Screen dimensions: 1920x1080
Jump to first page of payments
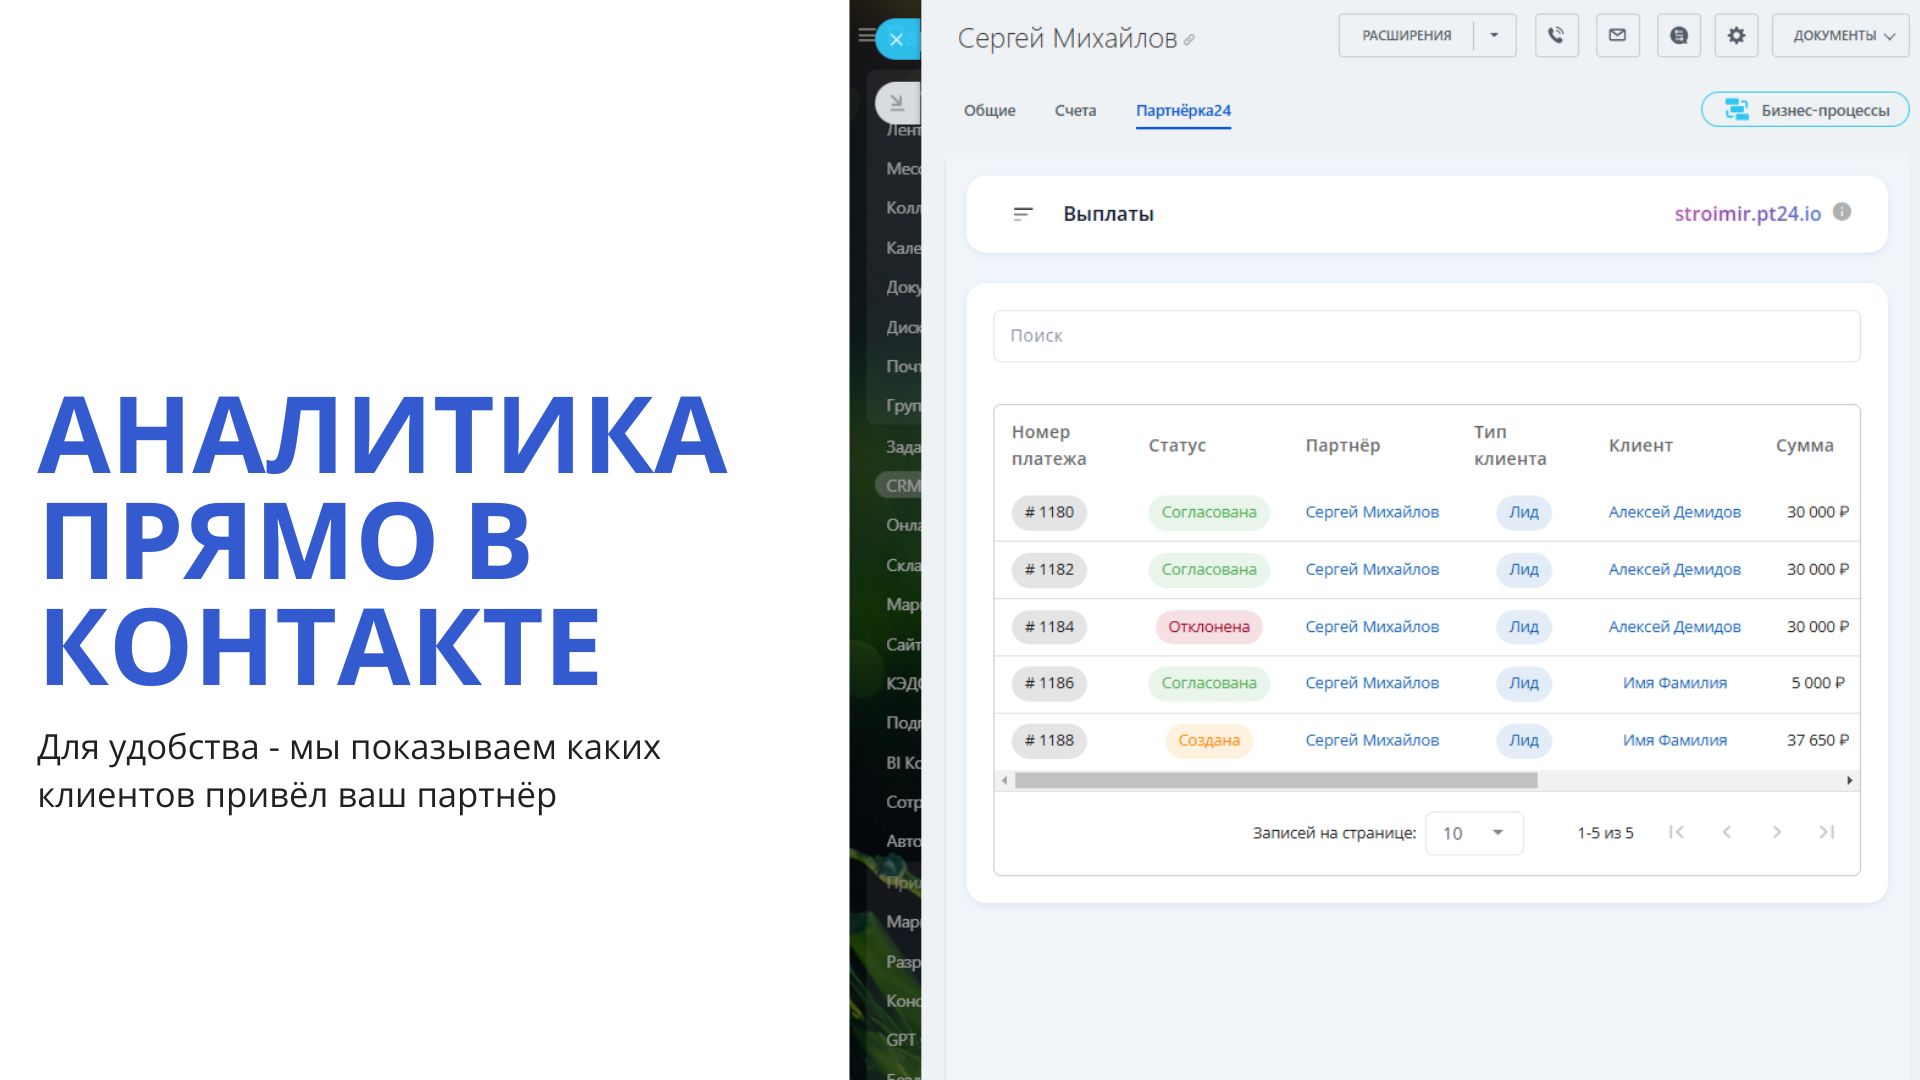point(1677,832)
